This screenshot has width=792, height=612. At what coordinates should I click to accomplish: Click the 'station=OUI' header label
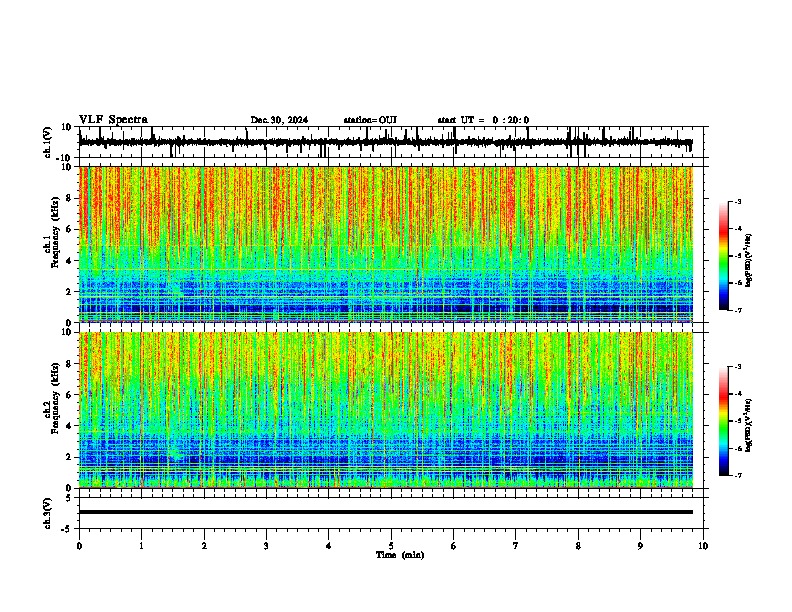coord(370,120)
